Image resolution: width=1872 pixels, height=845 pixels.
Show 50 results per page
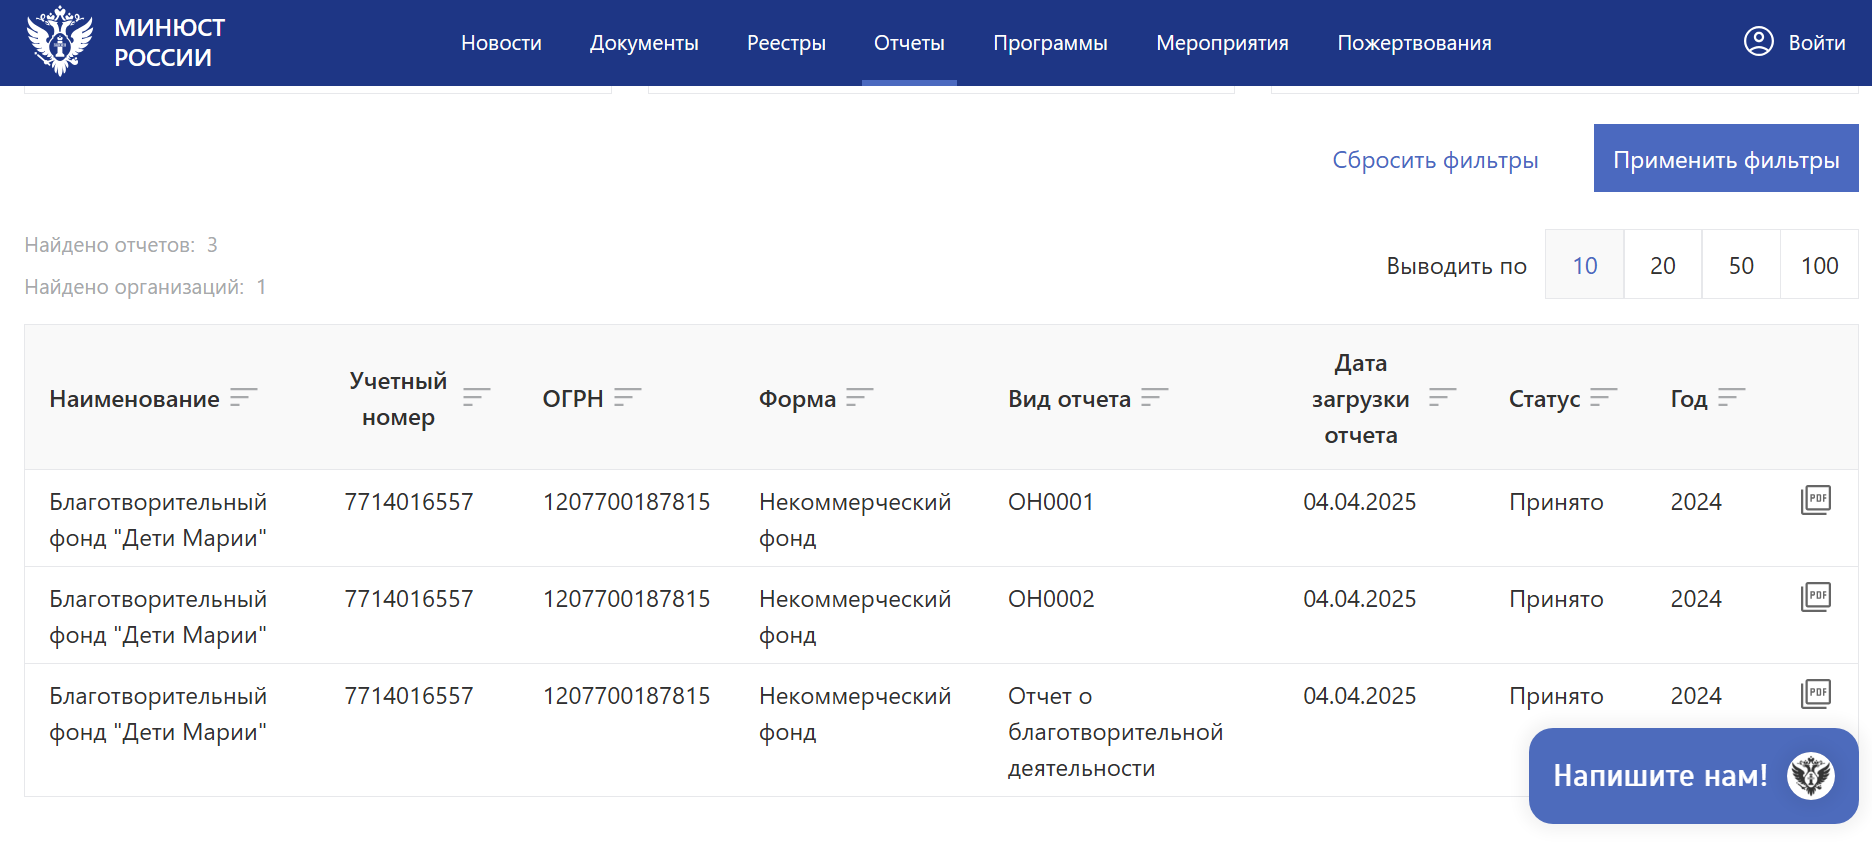[1741, 265]
